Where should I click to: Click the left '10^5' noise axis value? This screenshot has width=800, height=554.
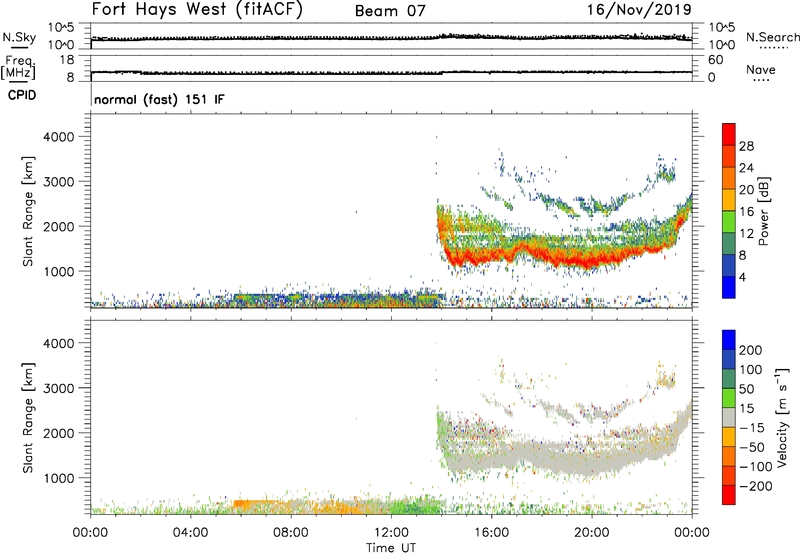61,27
